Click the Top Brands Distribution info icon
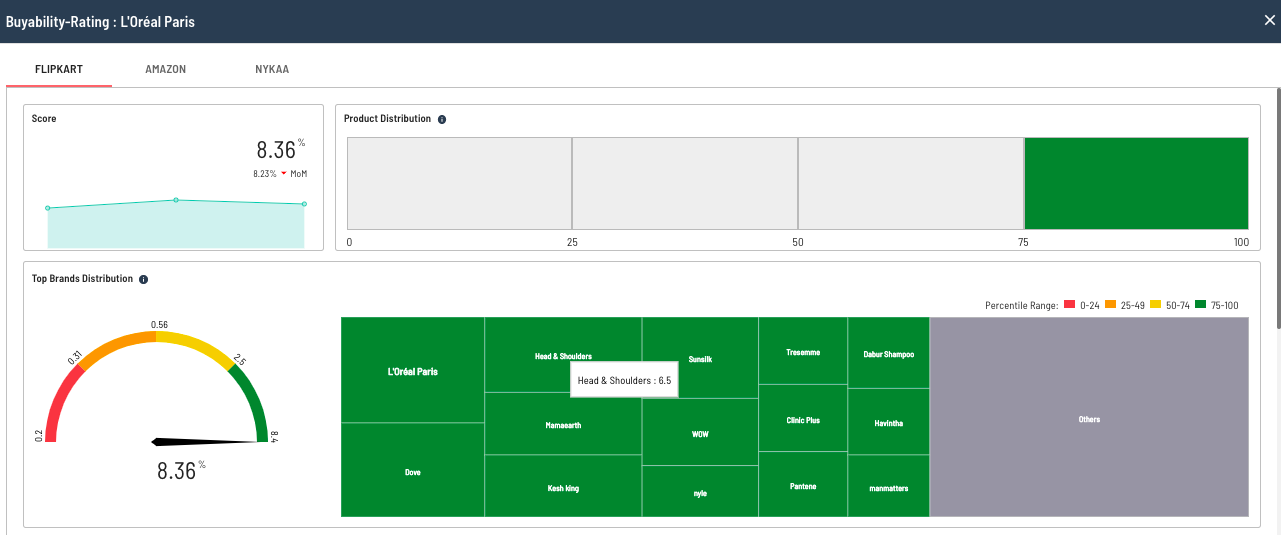Screen dimensions: 1281x535 tap(143, 279)
